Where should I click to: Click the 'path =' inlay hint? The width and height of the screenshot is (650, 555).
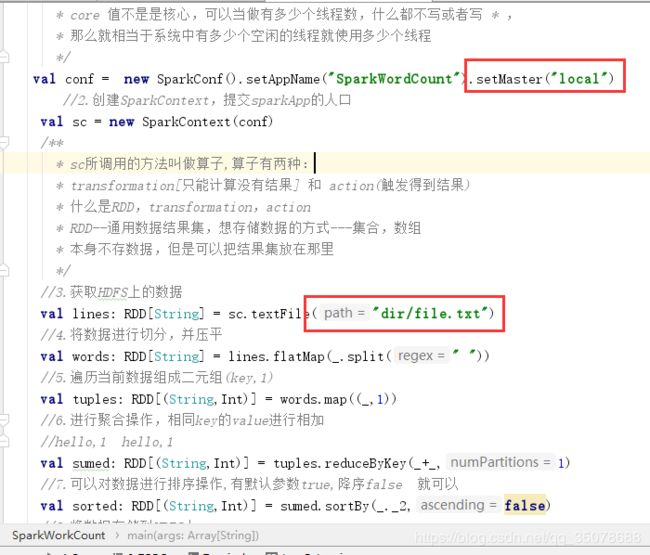[x=344, y=313]
